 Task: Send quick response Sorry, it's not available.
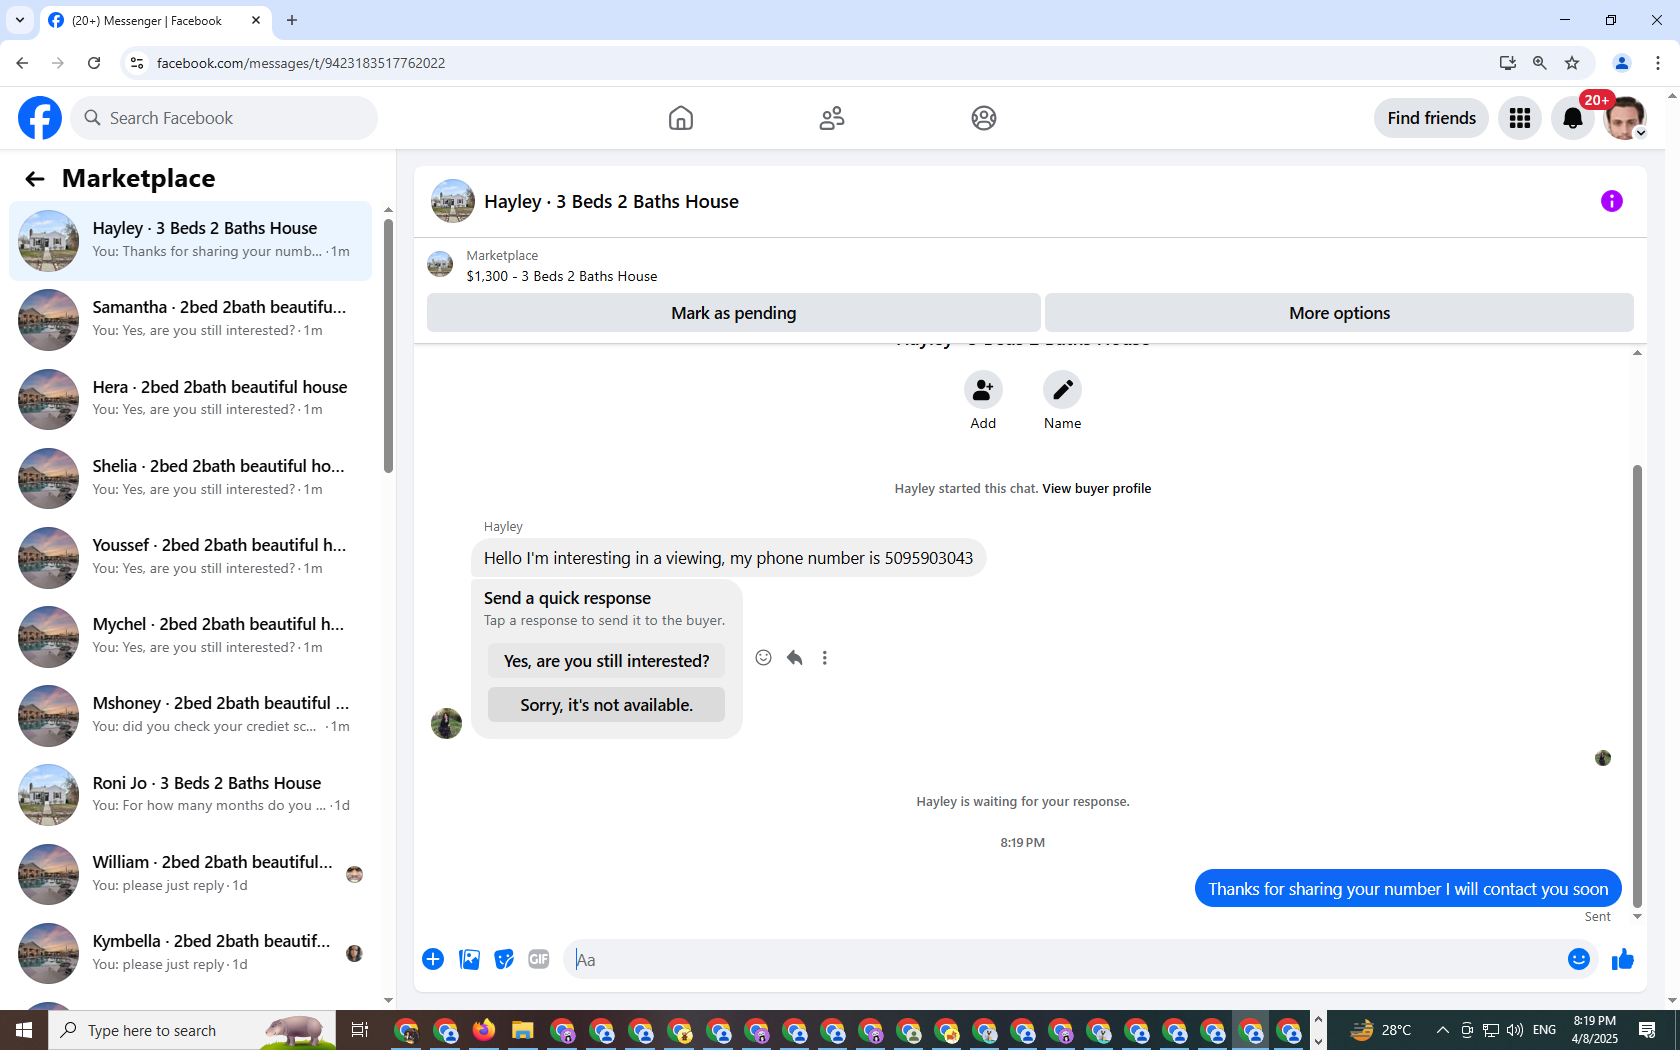click(x=606, y=705)
